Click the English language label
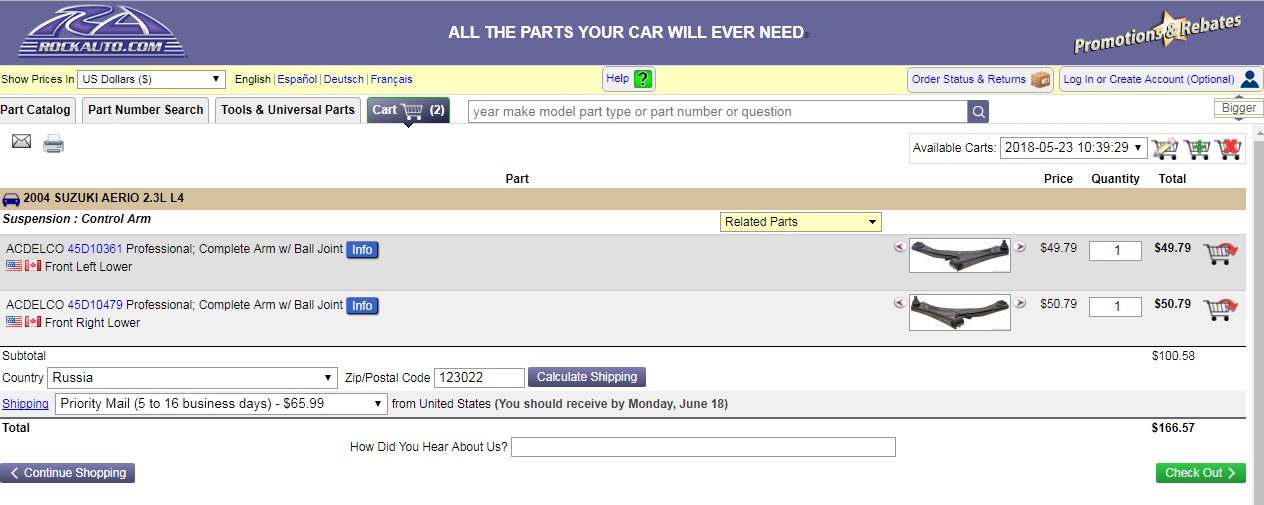Screen dimensions: 1264x505 (x=253, y=79)
